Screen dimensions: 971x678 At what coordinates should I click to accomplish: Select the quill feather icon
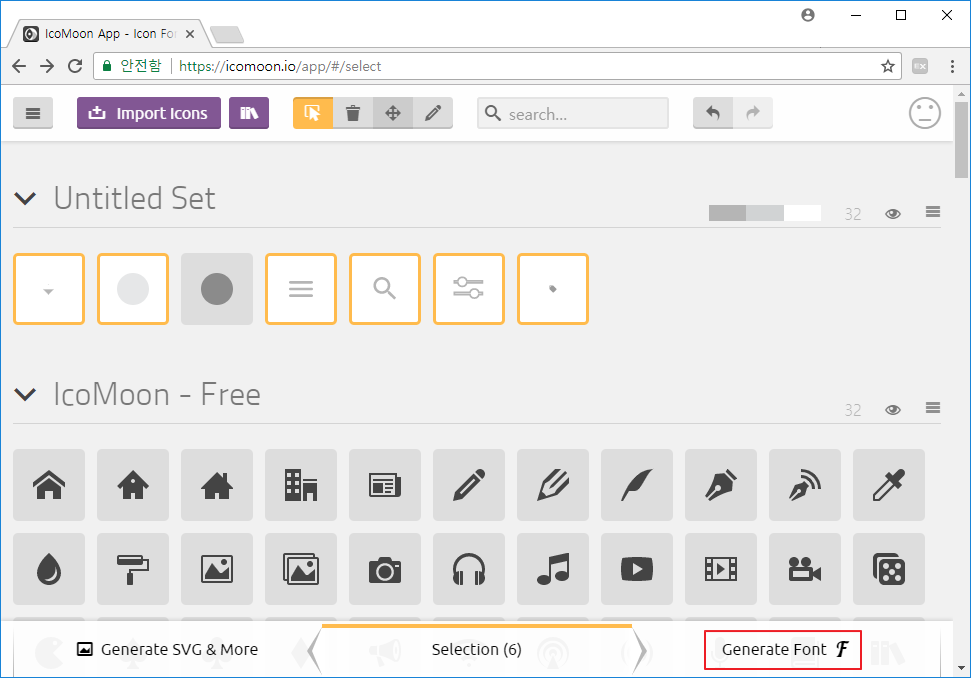637,485
